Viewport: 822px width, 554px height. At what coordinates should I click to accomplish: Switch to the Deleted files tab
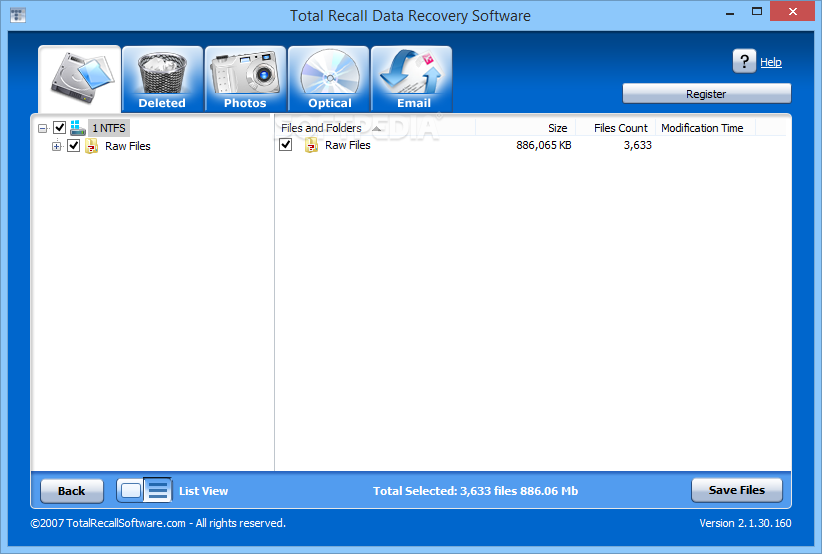162,79
